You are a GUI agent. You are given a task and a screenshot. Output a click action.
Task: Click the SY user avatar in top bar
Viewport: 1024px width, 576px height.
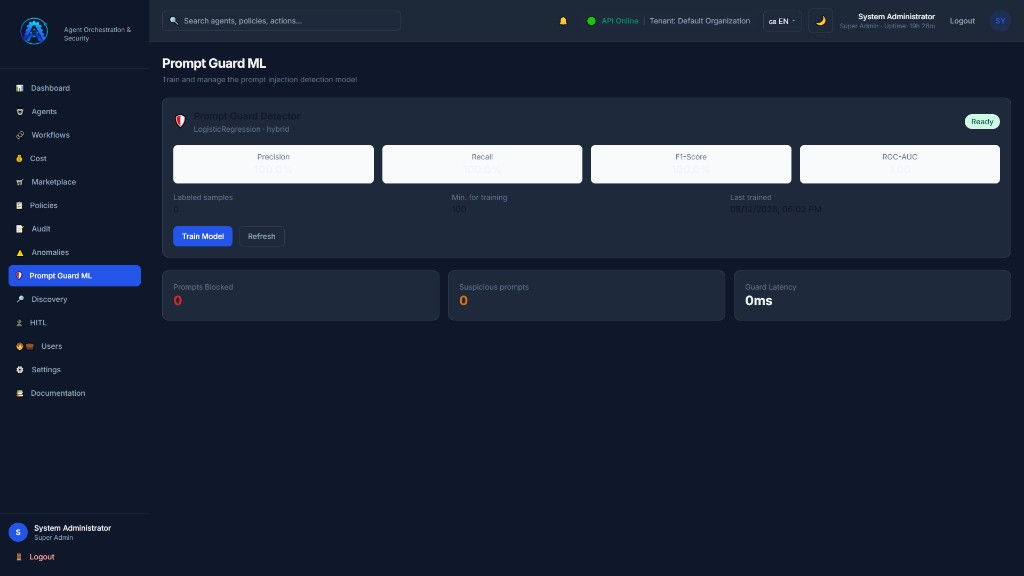(x=1000, y=21)
